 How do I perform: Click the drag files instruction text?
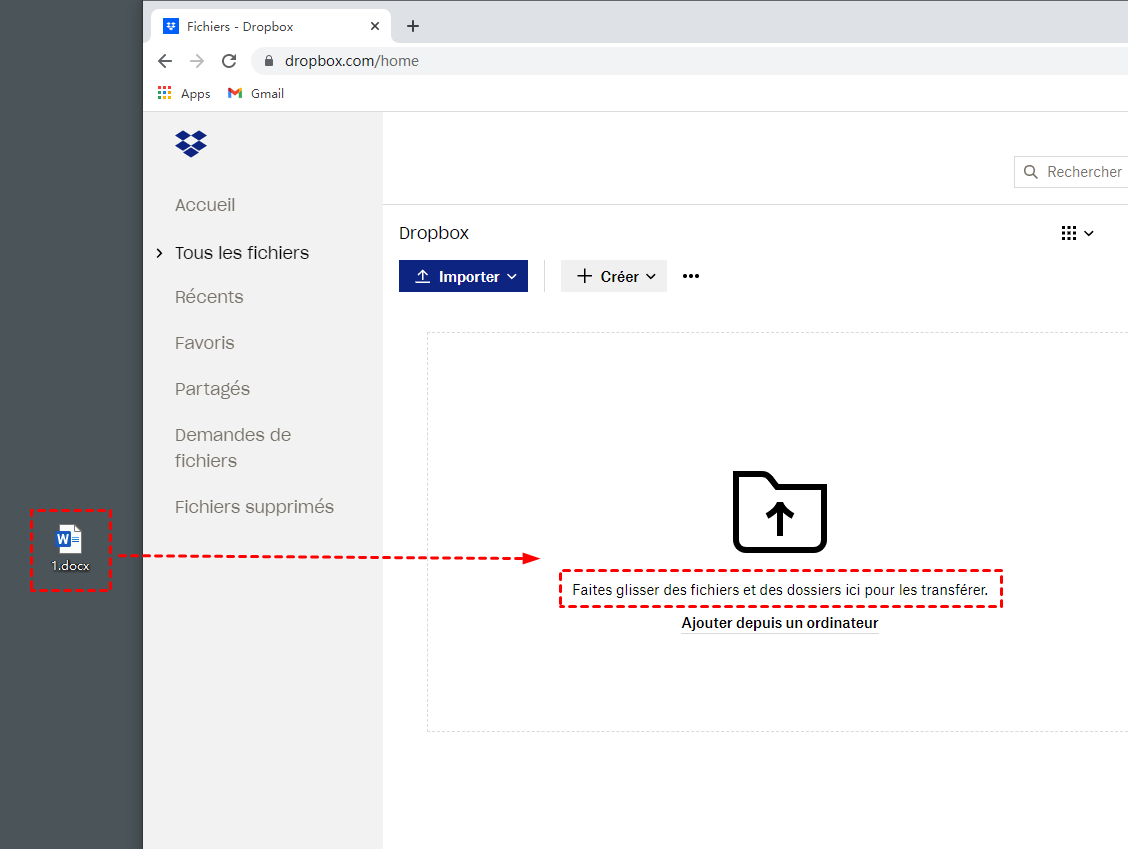pos(780,590)
